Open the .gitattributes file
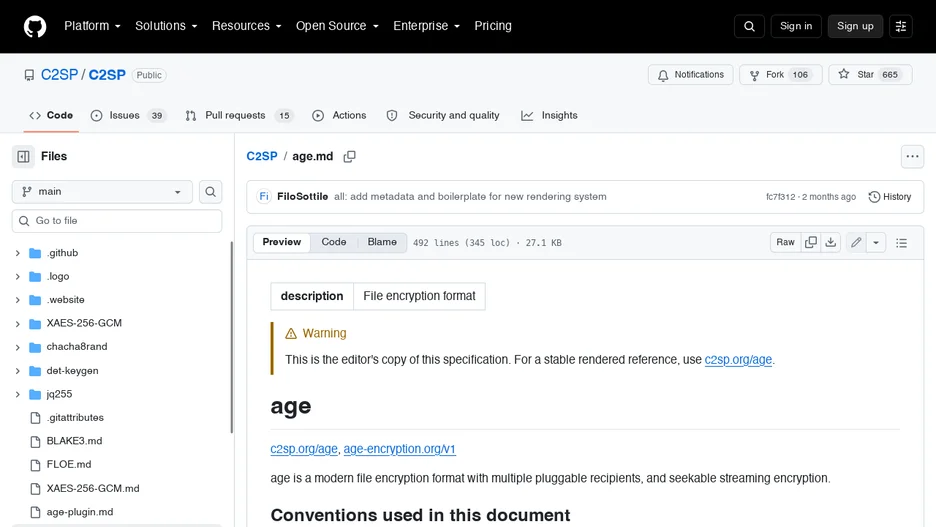 [75, 418]
